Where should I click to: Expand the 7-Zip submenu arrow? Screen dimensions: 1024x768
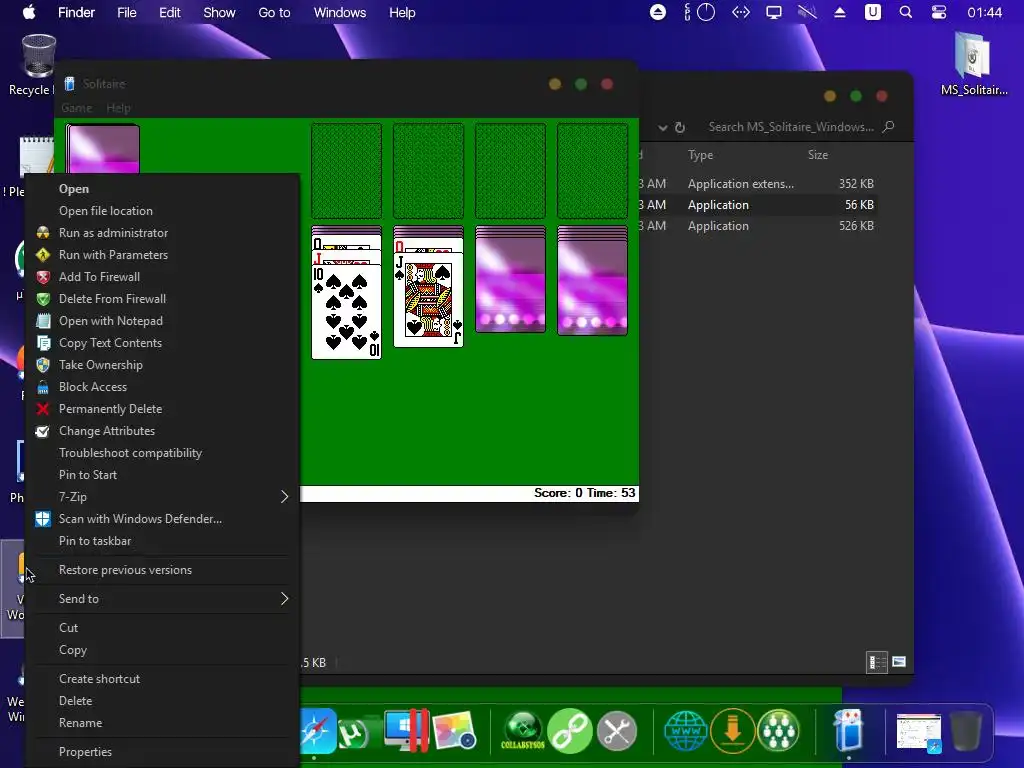284,497
